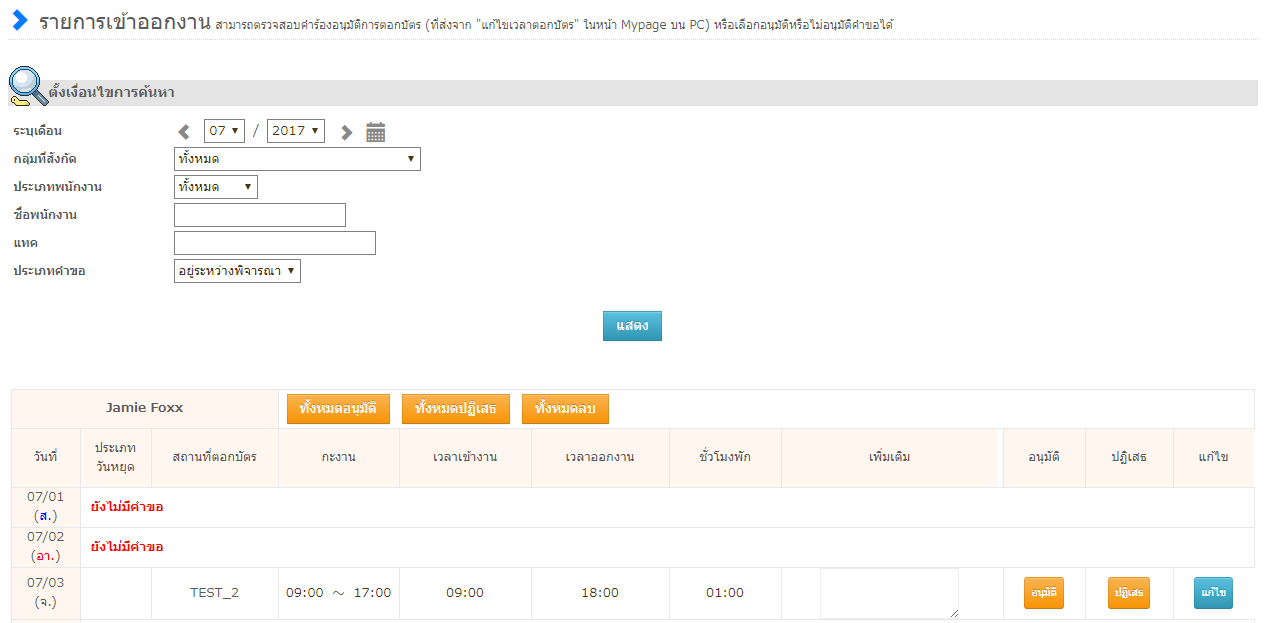Click ทั้งหมดปฏิเสธ reject-all button
1273x623 pixels.
pos(455,409)
